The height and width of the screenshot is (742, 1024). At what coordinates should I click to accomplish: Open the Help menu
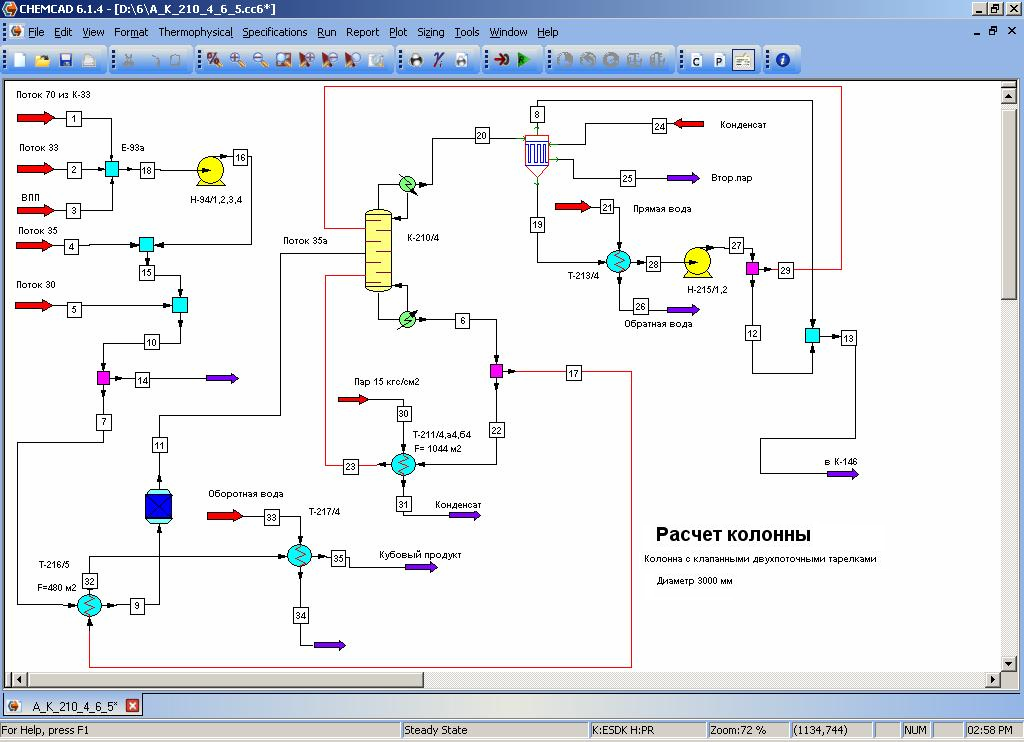coord(547,32)
